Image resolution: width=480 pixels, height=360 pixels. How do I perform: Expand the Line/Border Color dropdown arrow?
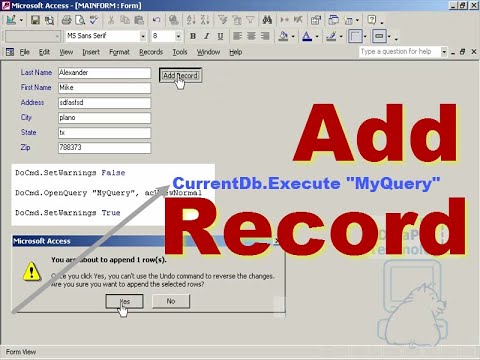[341, 36]
